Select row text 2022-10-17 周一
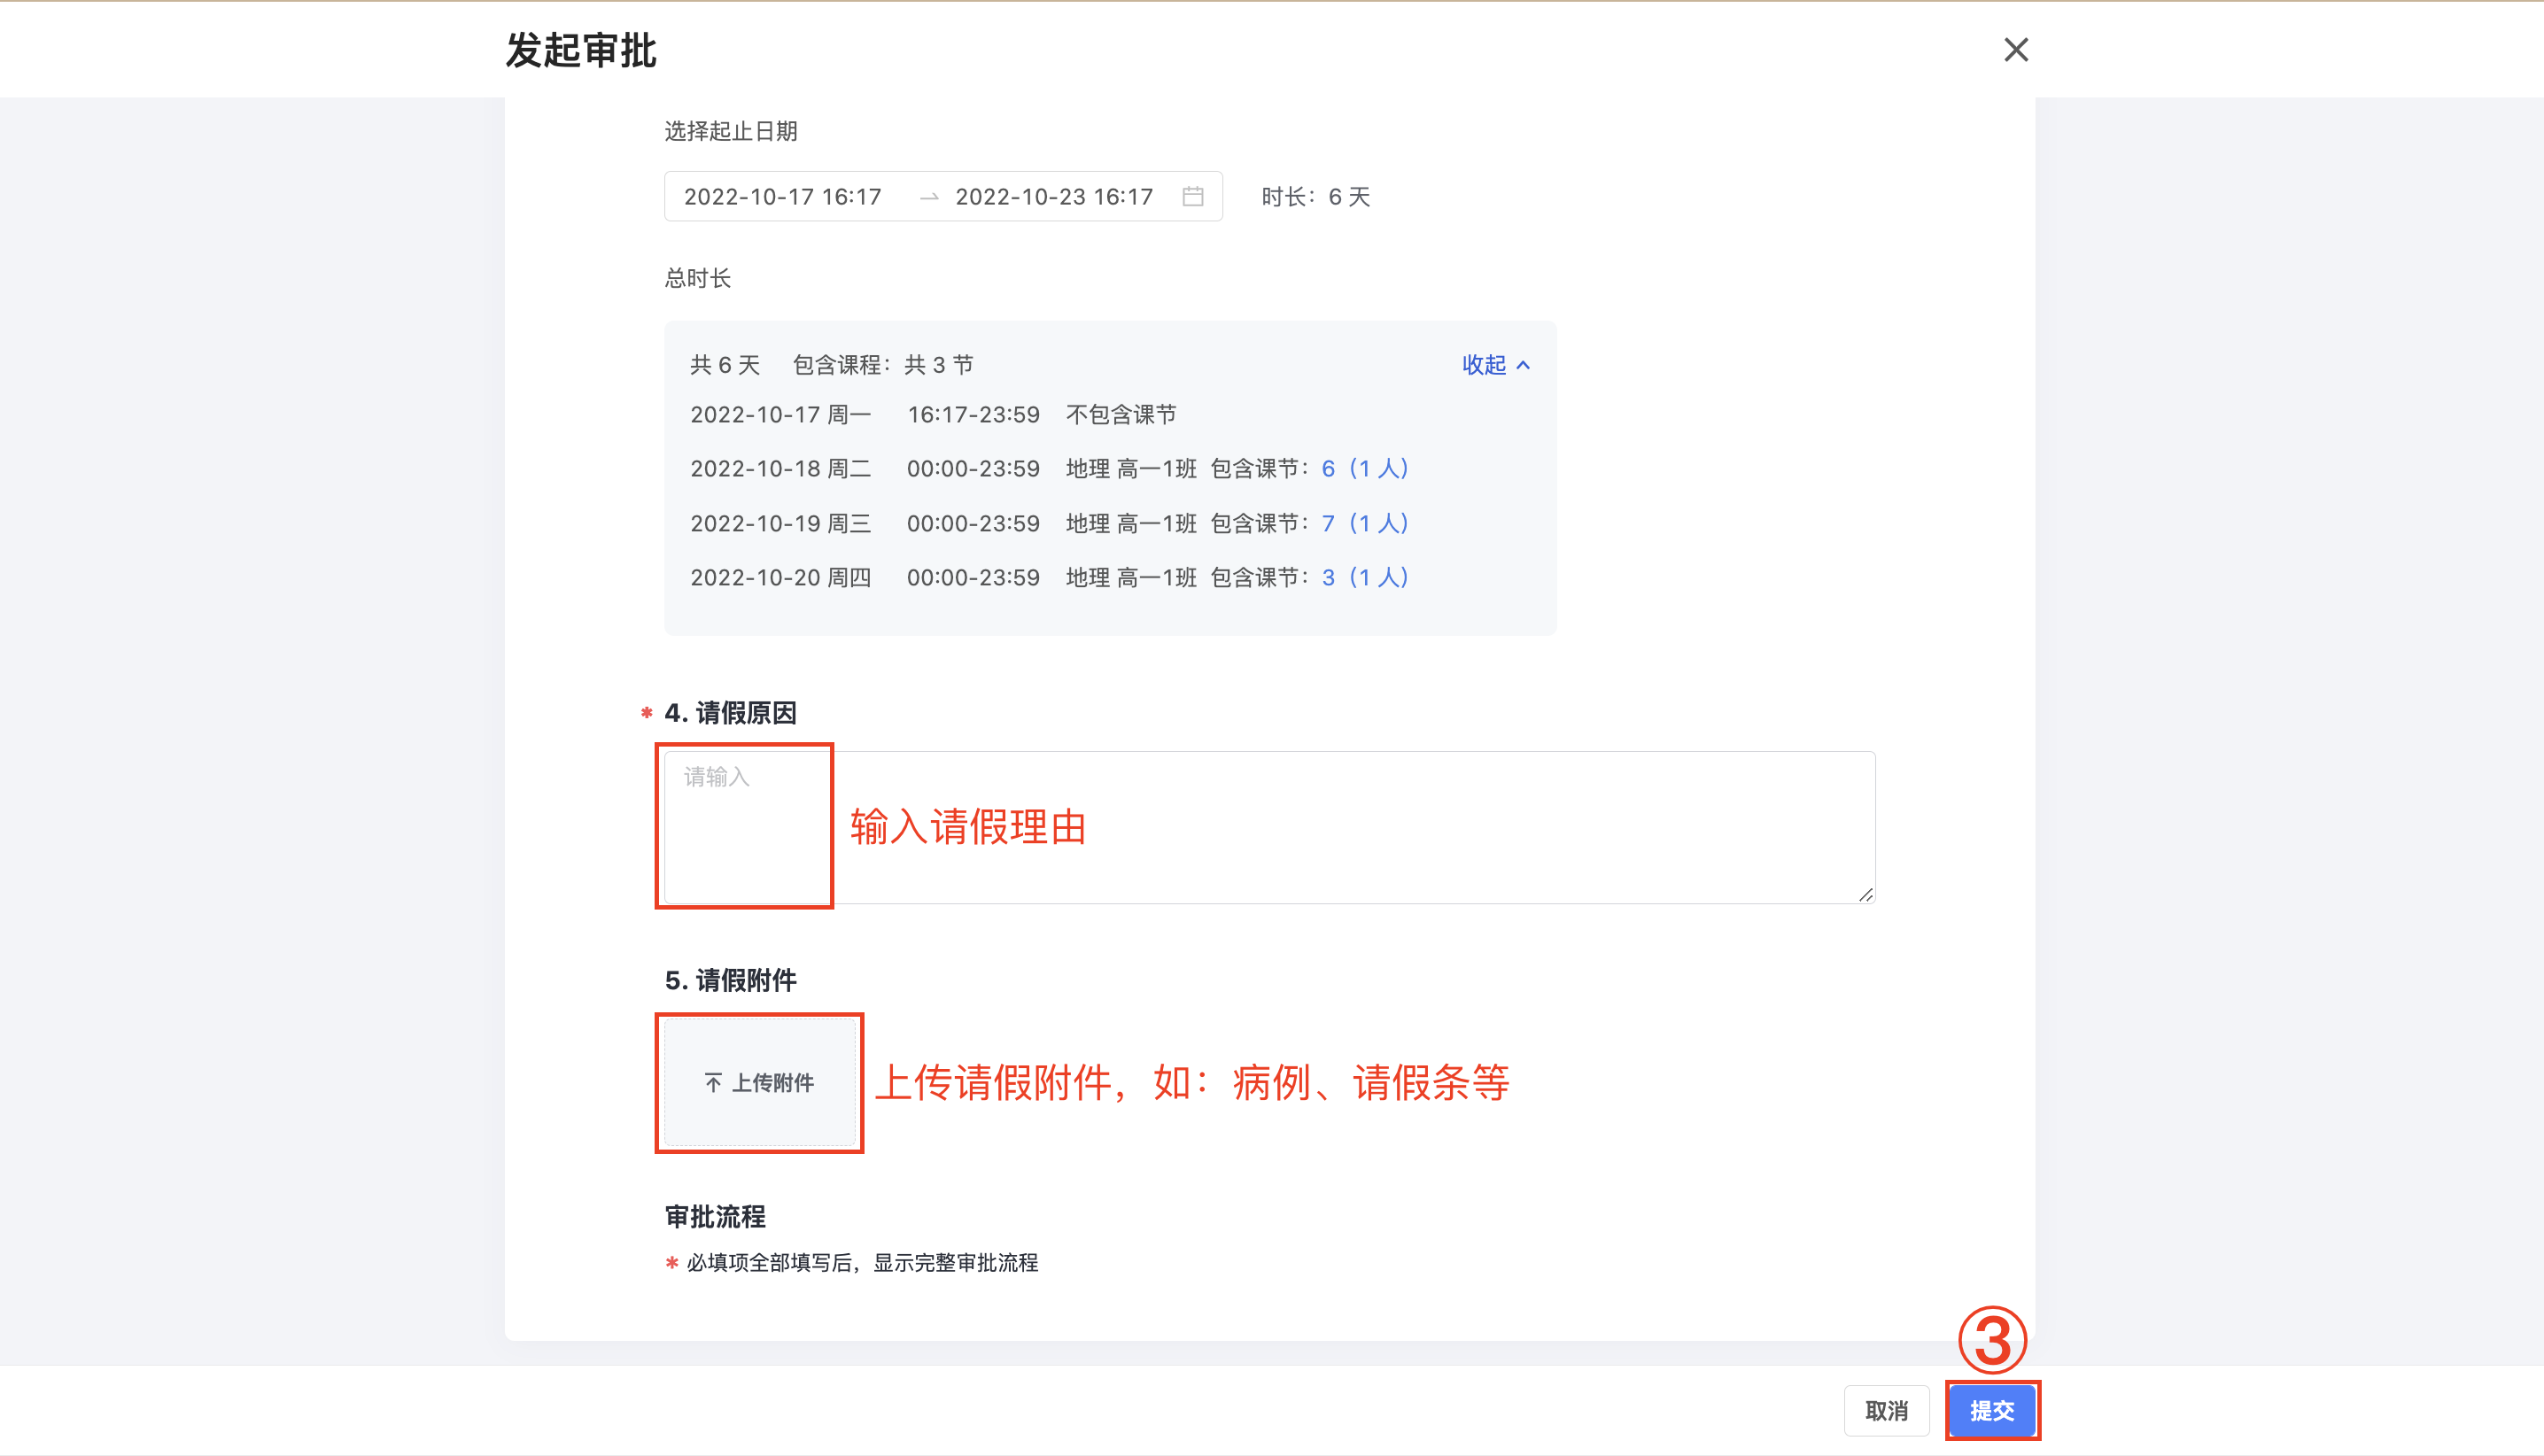2544x1456 pixels. 781,415
